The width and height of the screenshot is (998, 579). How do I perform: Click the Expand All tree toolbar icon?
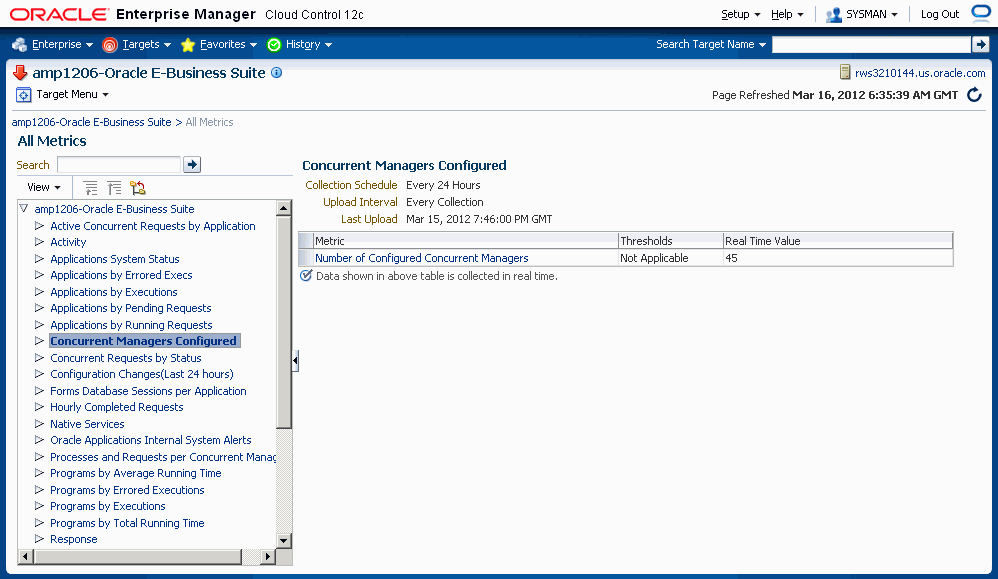[91, 188]
